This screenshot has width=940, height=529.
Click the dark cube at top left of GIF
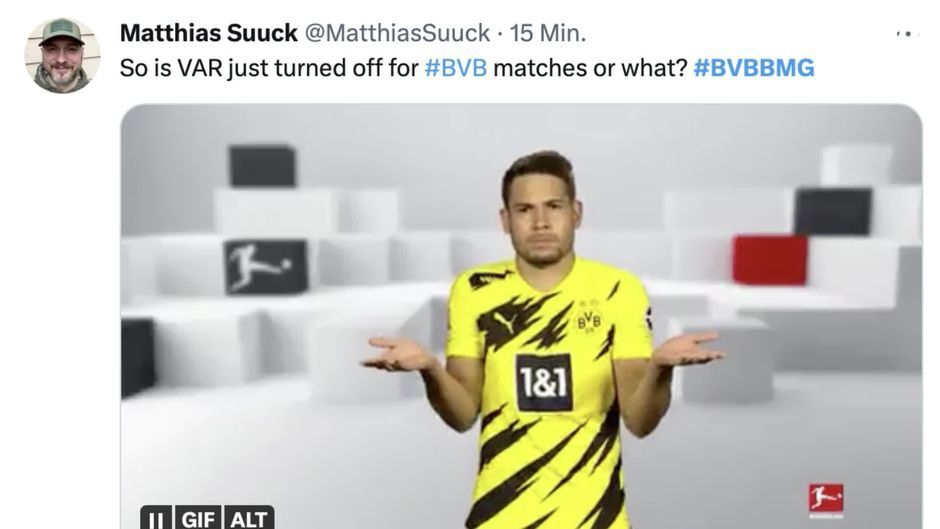[x=263, y=166]
